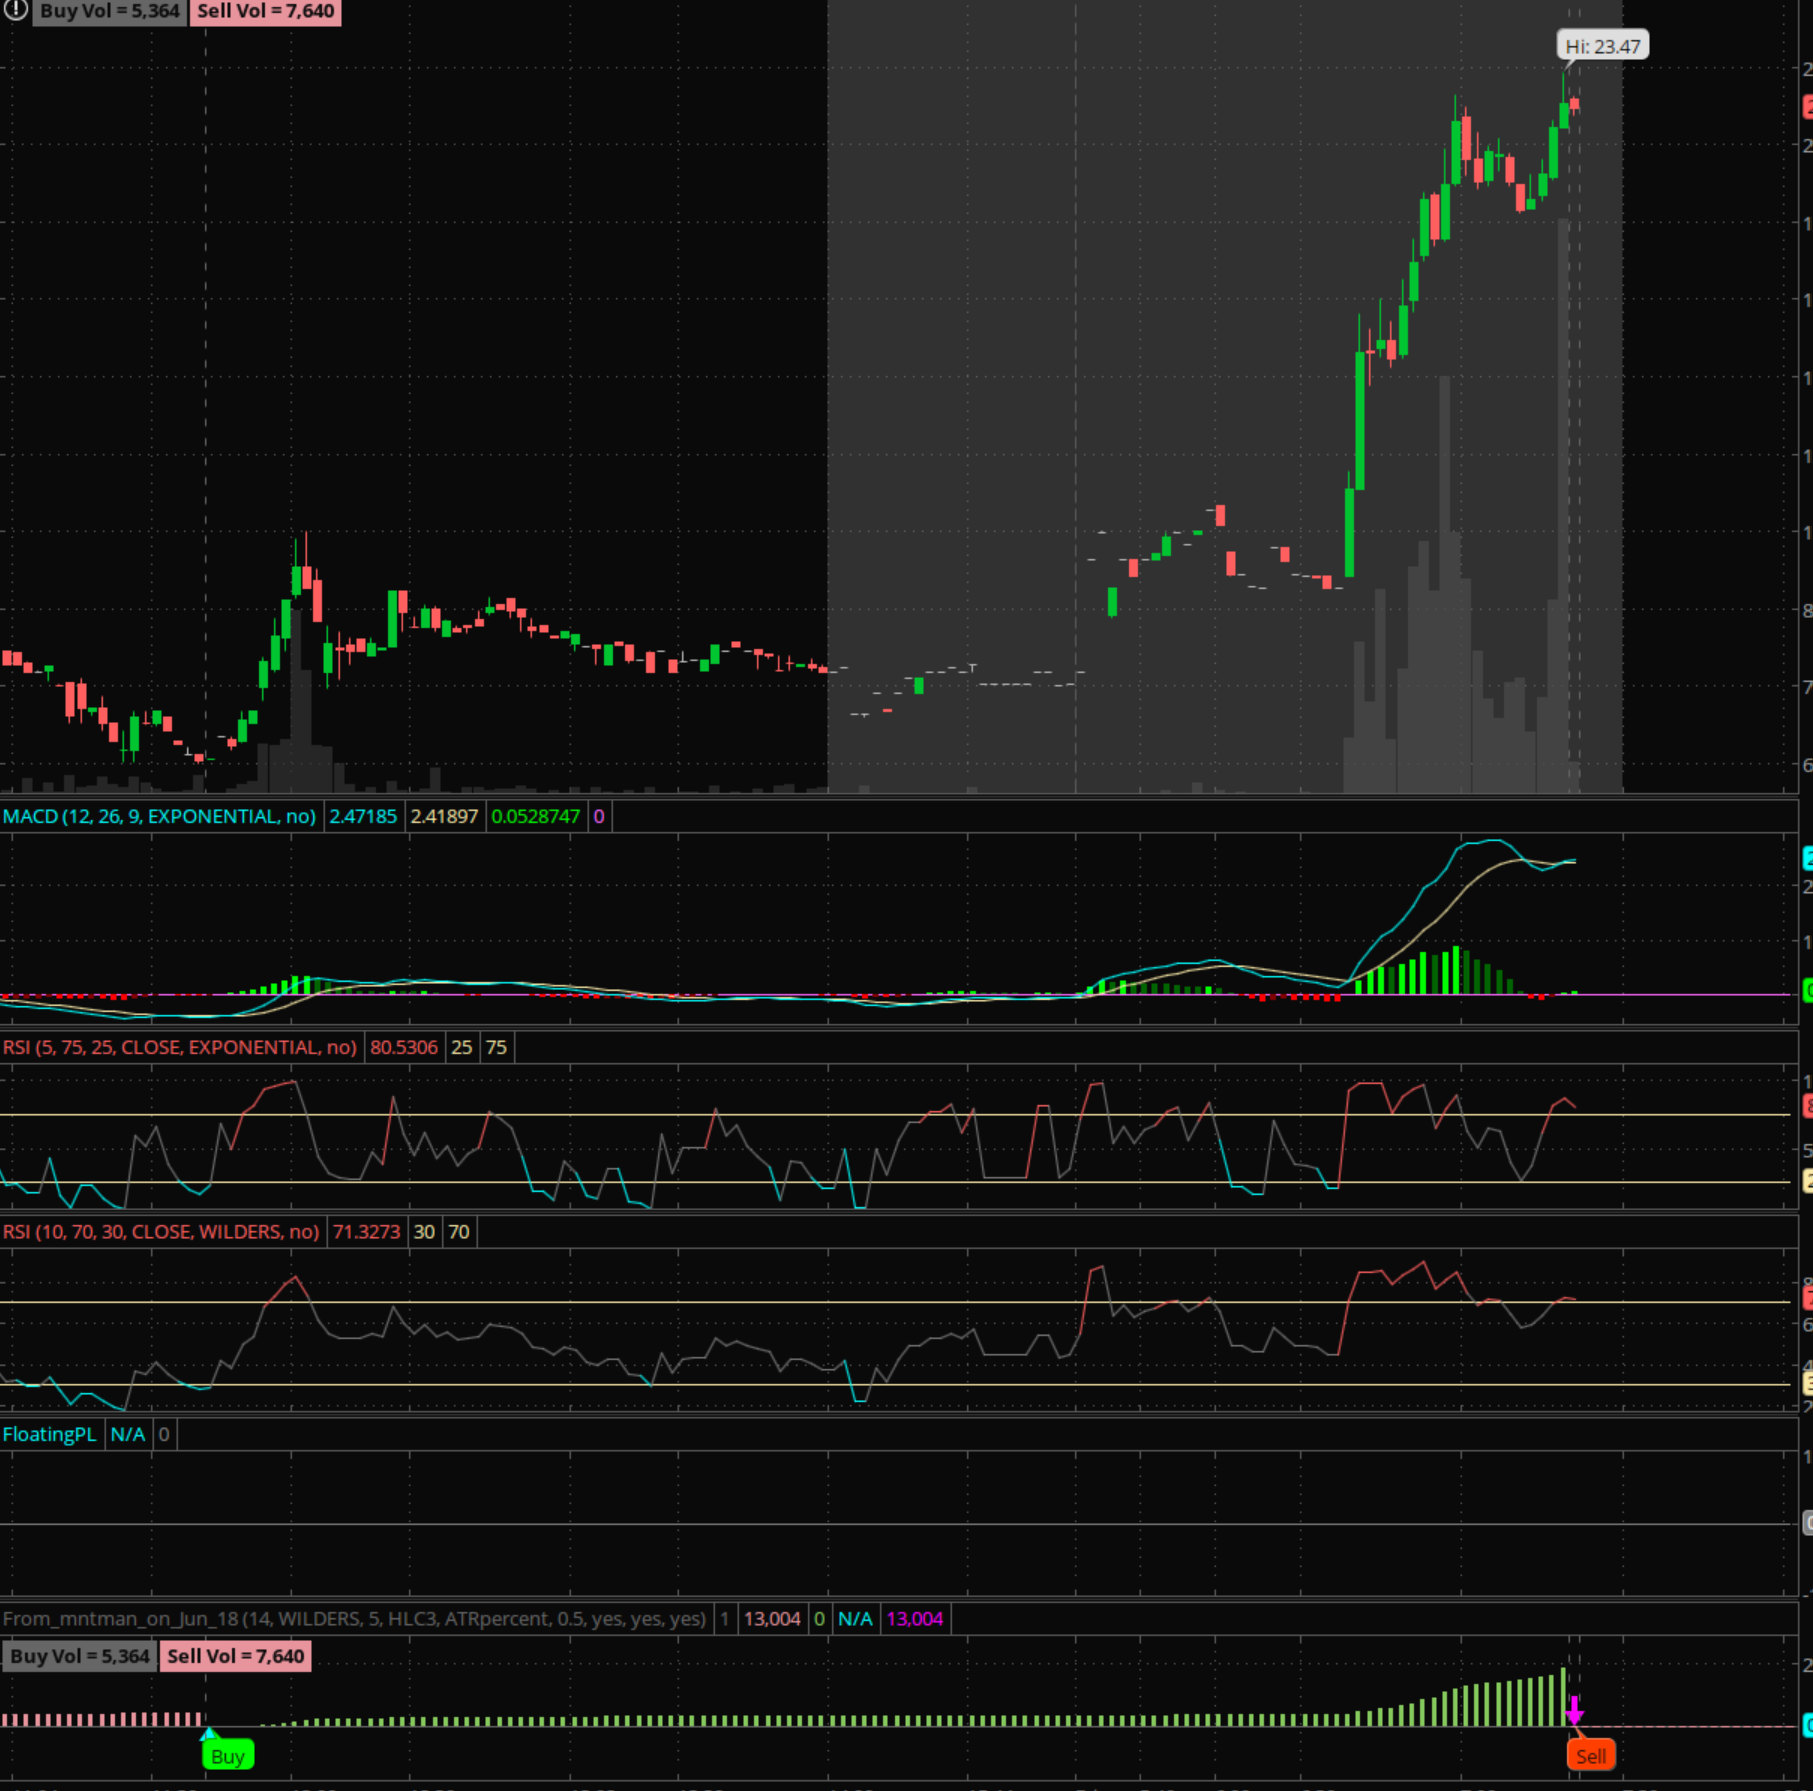Open the MACD (12, 26, 9, EXPONENTIAL, no) study title
Screen dimensions: 1813x1791
[x=159, y=816]
